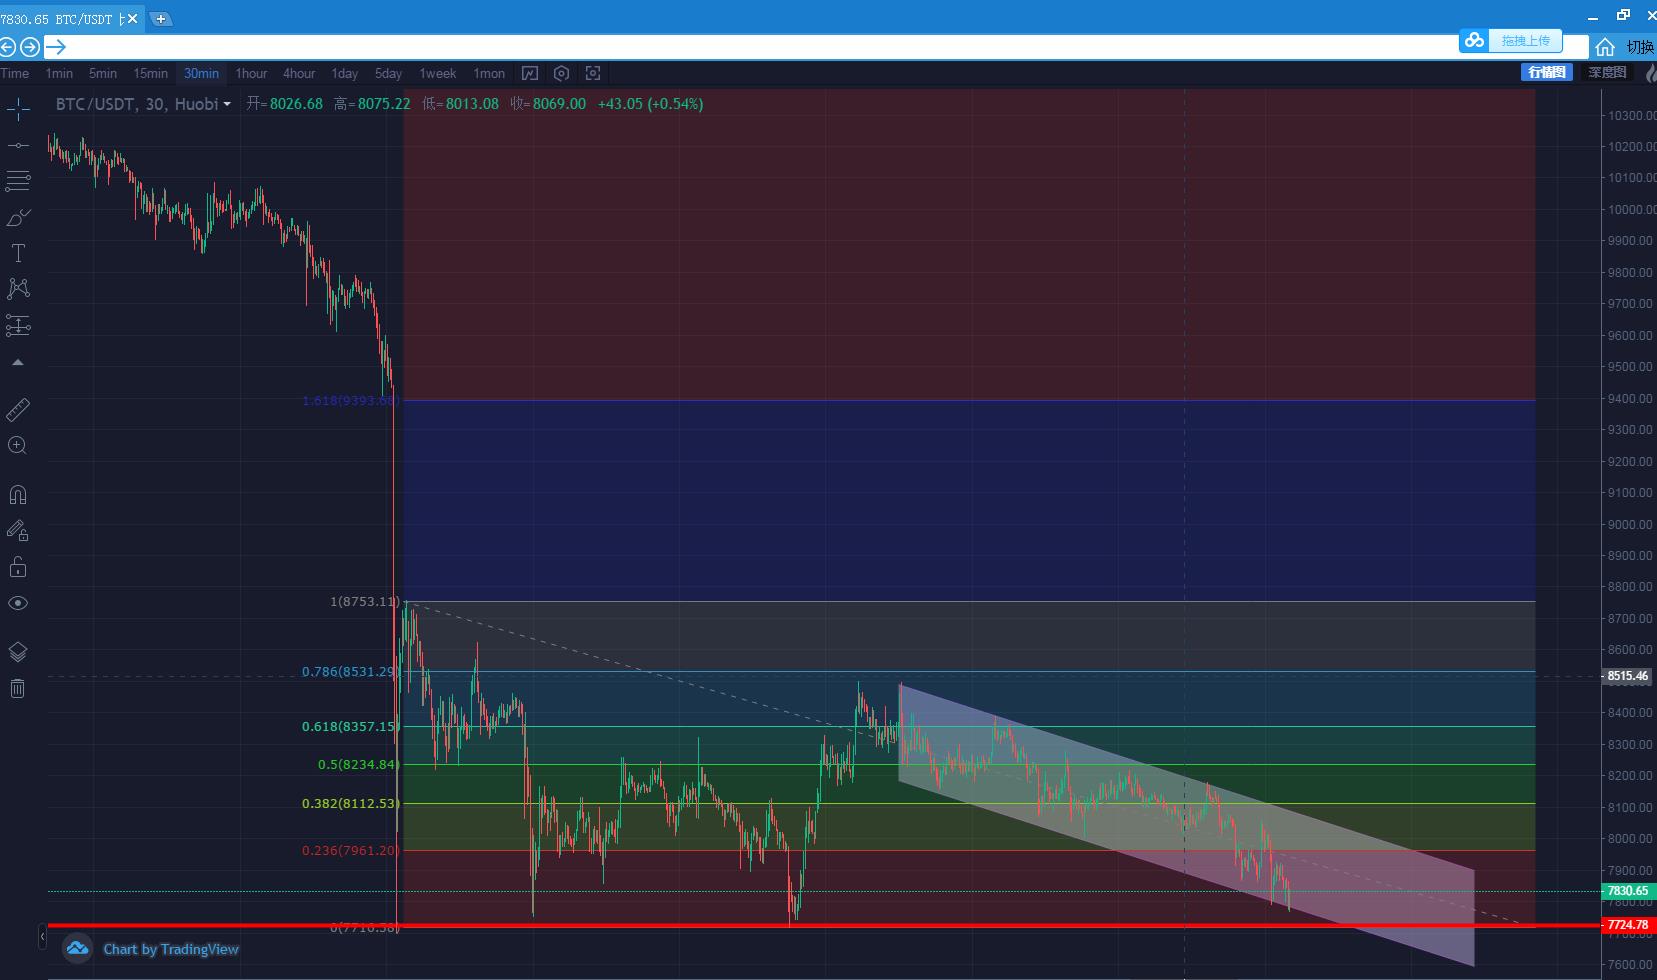Open the object tree layers panel
1657x980 pixels.
[x=18, y=652]
